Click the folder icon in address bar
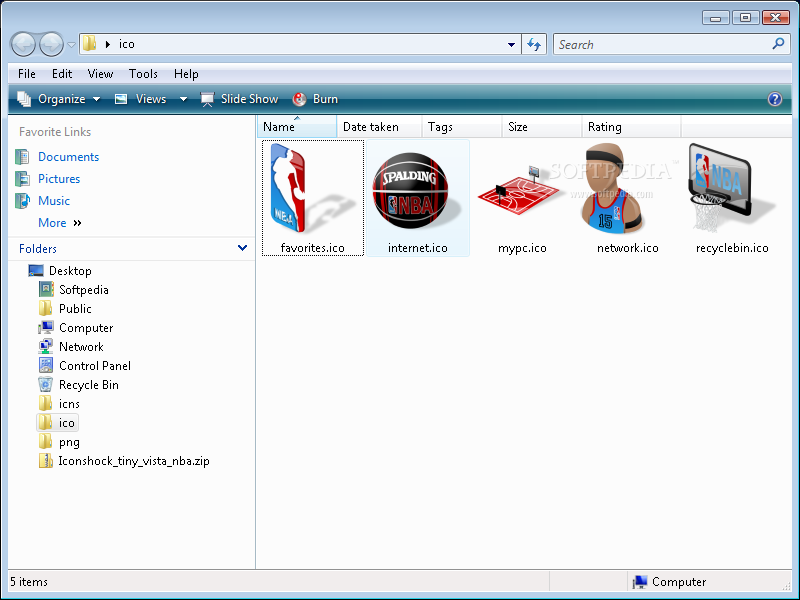The height and width of the screenshot is (600, 800). pos(90,43)
